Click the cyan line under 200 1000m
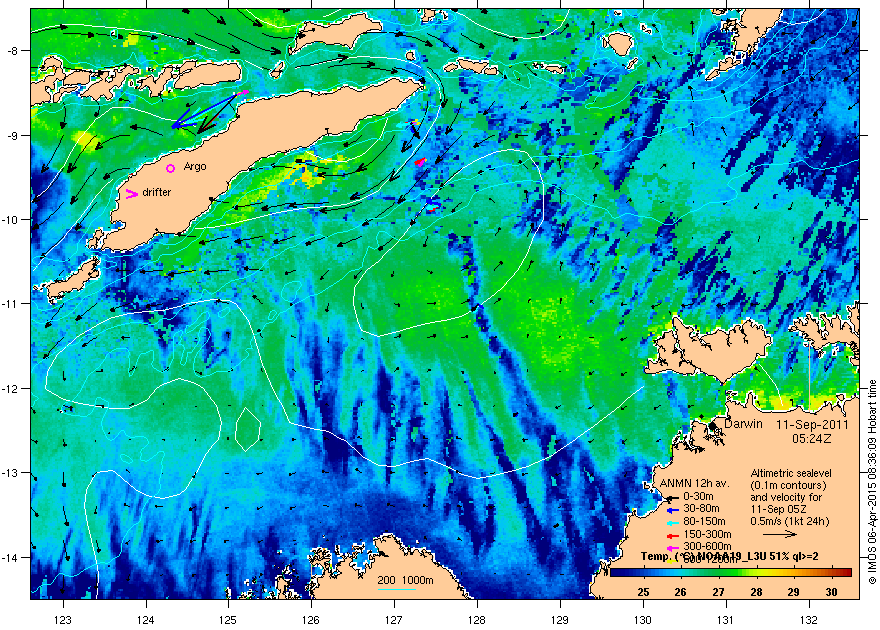Screen dimensions: 880x630 click(397, 589)
